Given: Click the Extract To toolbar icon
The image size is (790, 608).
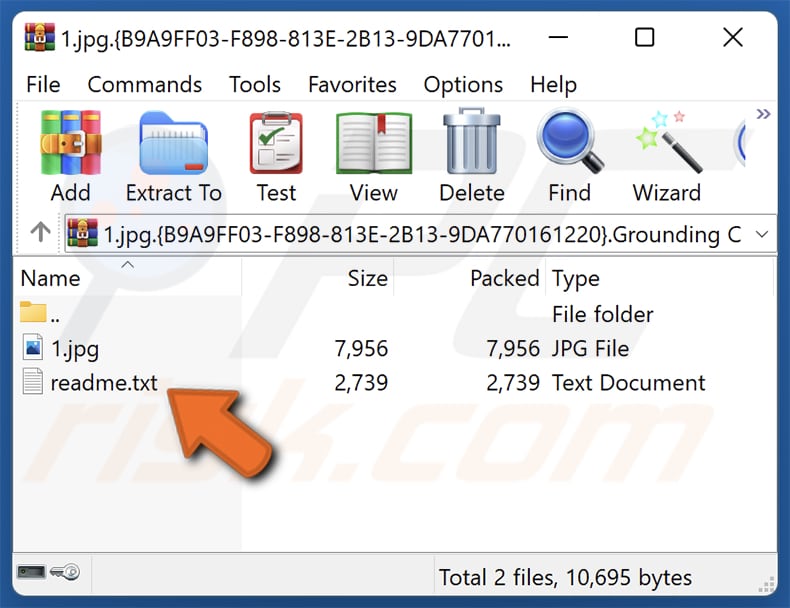Looking at the screenshot, I should pyautogui.click(x=173, y=143).
